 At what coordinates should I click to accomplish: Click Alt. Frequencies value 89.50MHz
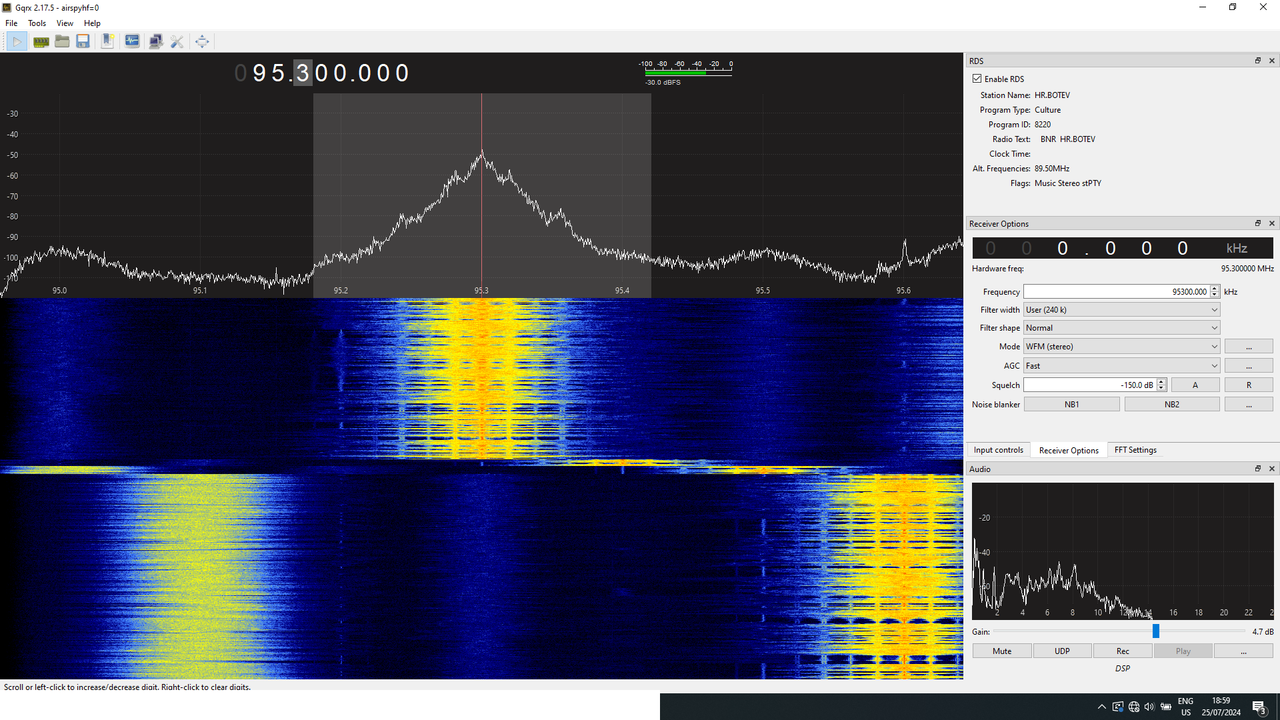coord(1052,168)
